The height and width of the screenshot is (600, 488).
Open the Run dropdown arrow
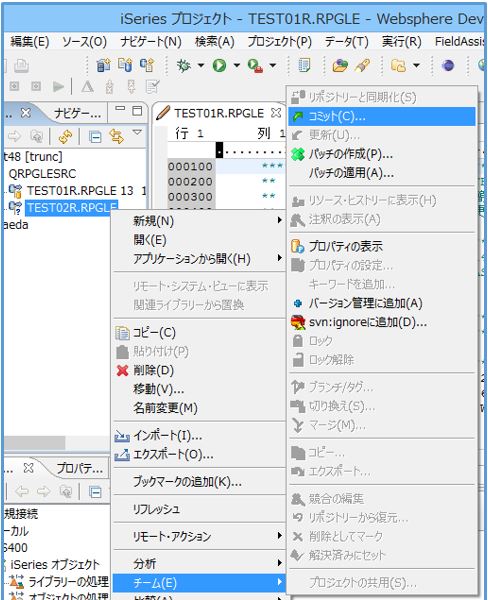pos(237,65)
